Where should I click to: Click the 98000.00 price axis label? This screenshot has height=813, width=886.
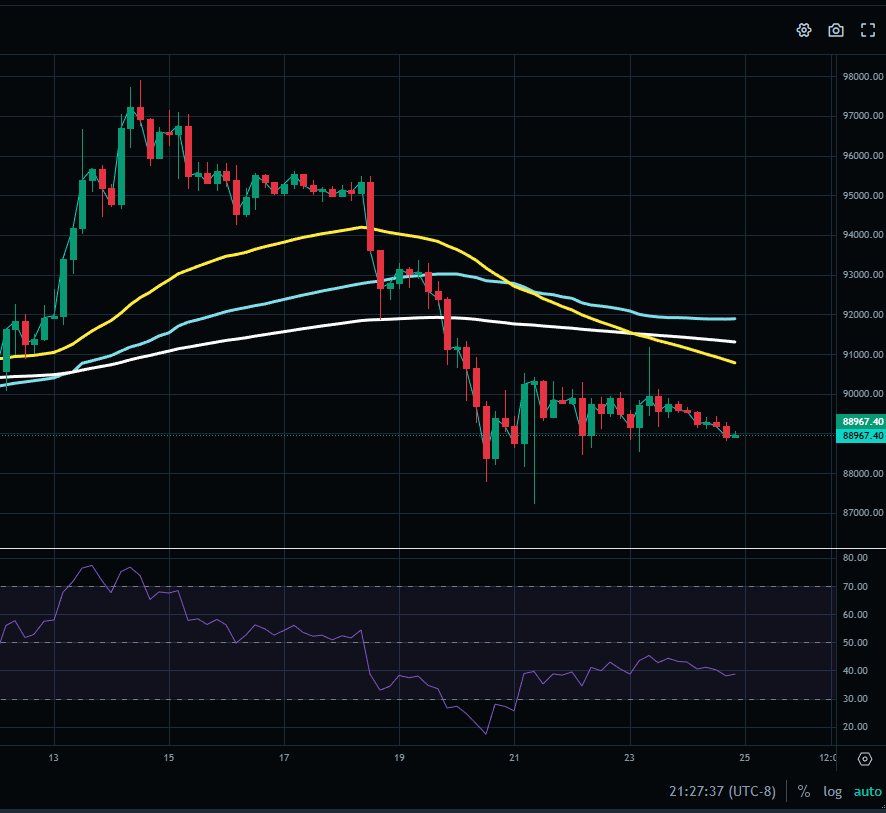coord(863,76)
